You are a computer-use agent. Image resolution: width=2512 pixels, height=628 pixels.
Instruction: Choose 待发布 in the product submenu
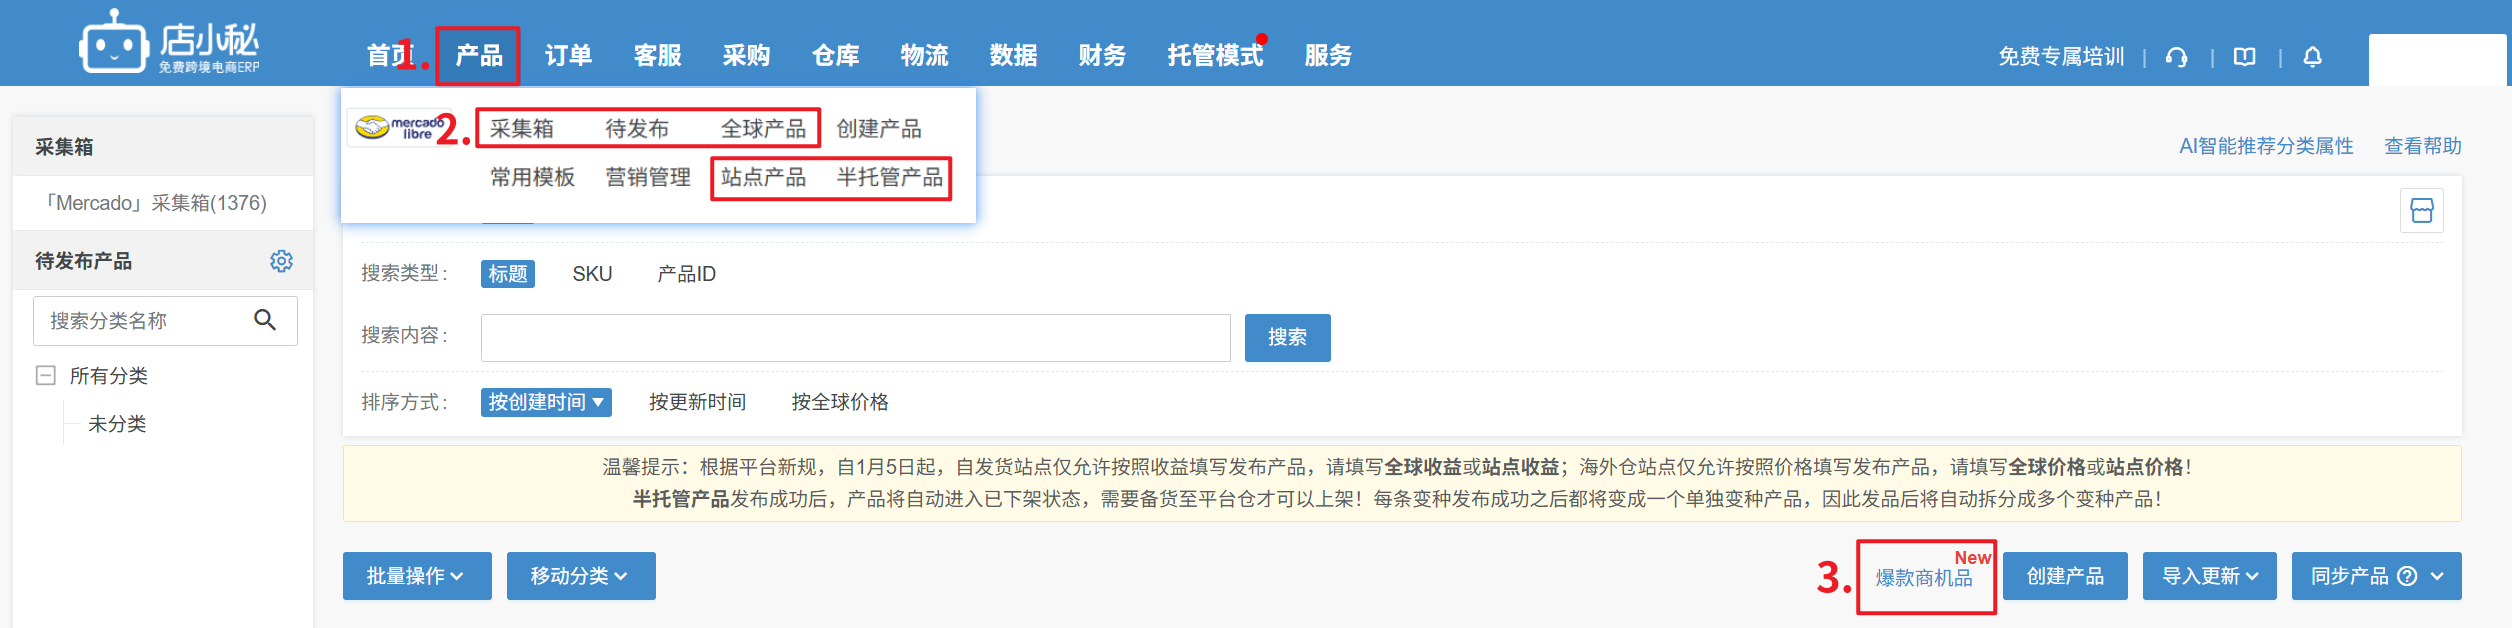(x=637, y=129)
